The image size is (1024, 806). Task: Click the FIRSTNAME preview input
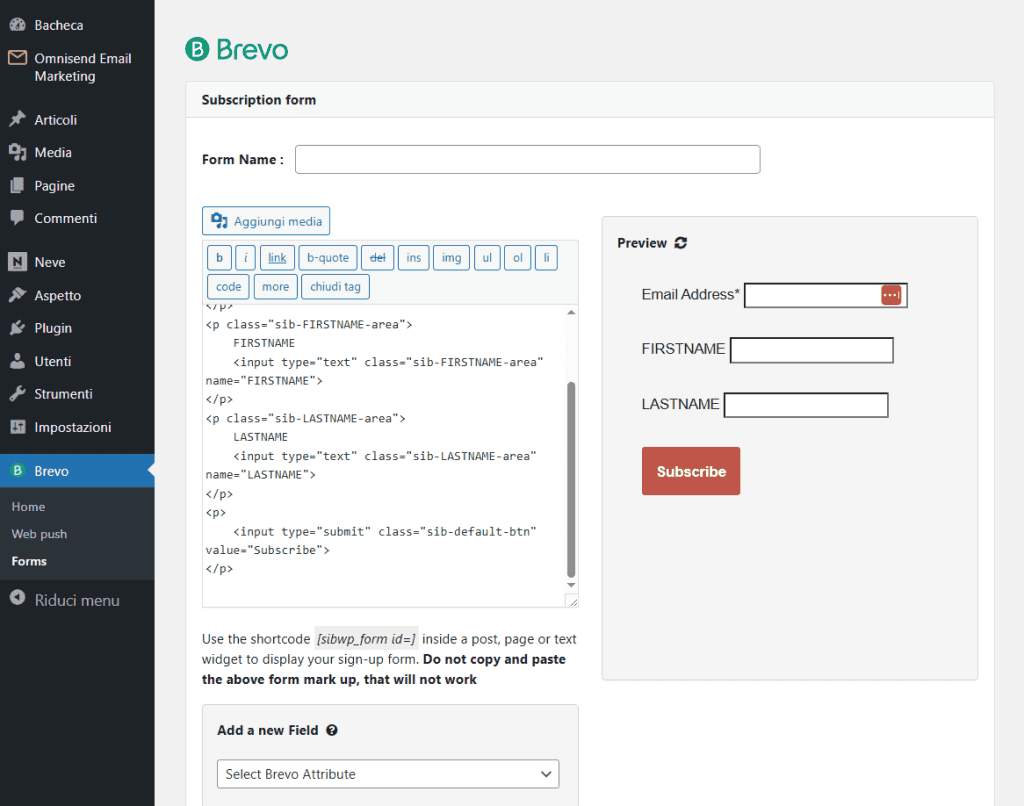812,350
